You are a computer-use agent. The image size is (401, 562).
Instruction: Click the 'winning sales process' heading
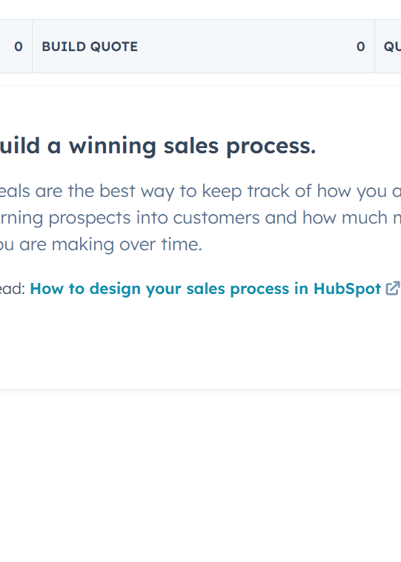coord(158,146)
